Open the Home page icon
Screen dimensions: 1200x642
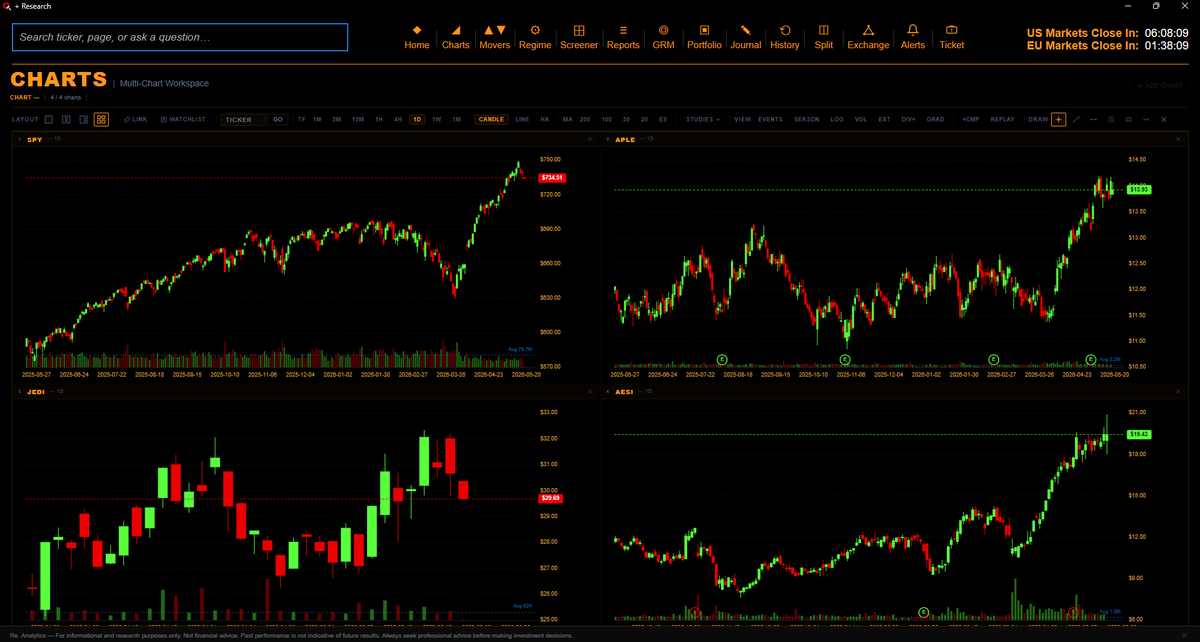[417, 37]
